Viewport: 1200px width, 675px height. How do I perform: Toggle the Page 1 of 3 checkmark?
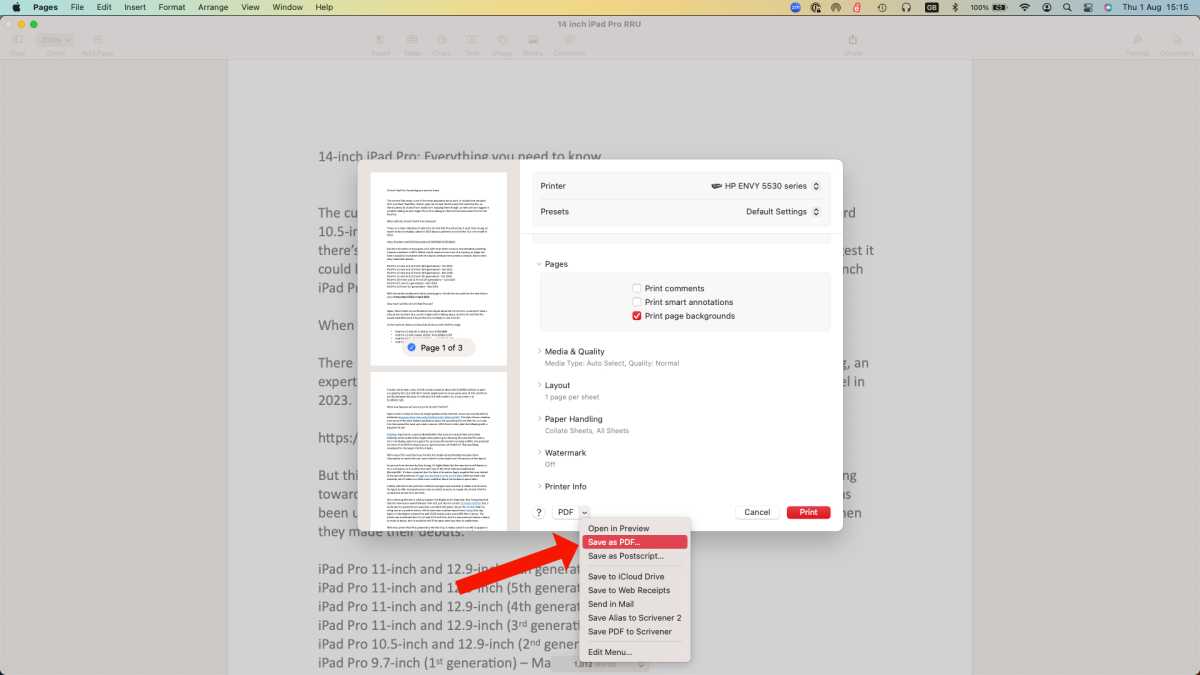[x=411, y=348]
